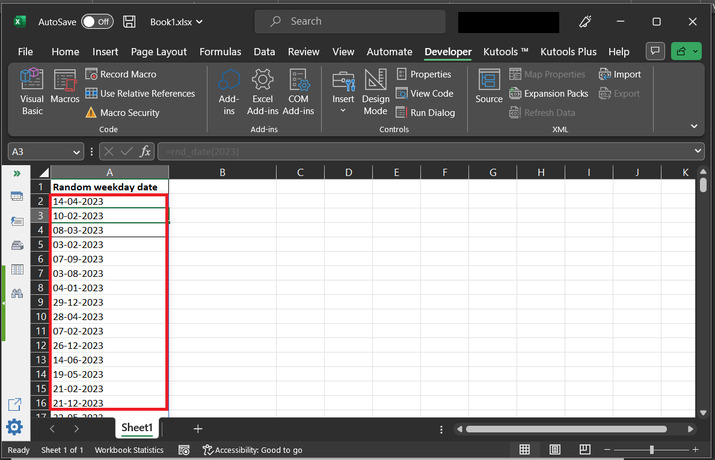
Task: Collapse the ribbon with chevron arrow
Action: (x=695, y=126)
